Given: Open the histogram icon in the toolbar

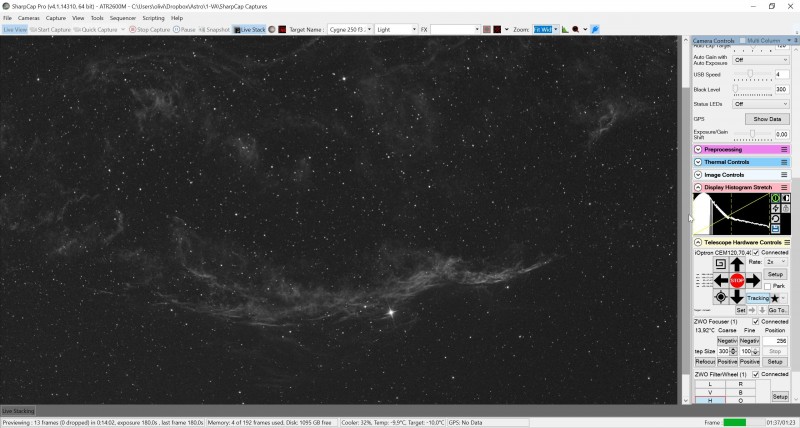Looking at the screenshot, I should (x=565, y=30).
